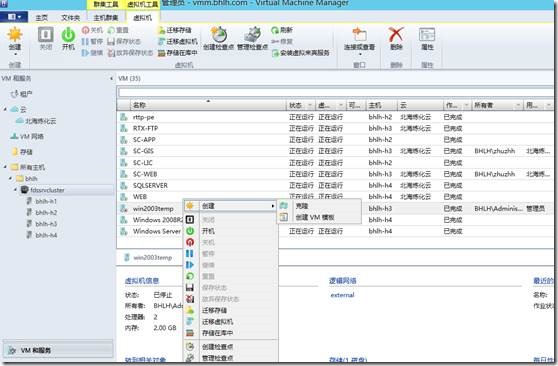The width and height of the screenshot is (558, 366).
Task: Select the SC-WEB VM row
Action: pyautogui.click(x=335, y=174)
